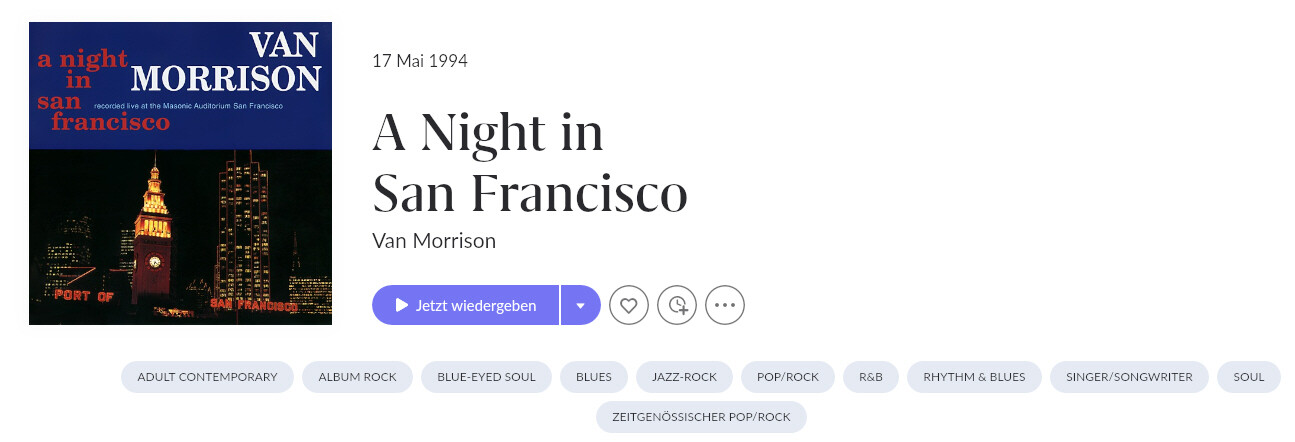Screen dimensions: 1295x442
Task: Click the R&B genre tag
Action: click(x=871, y=377)
